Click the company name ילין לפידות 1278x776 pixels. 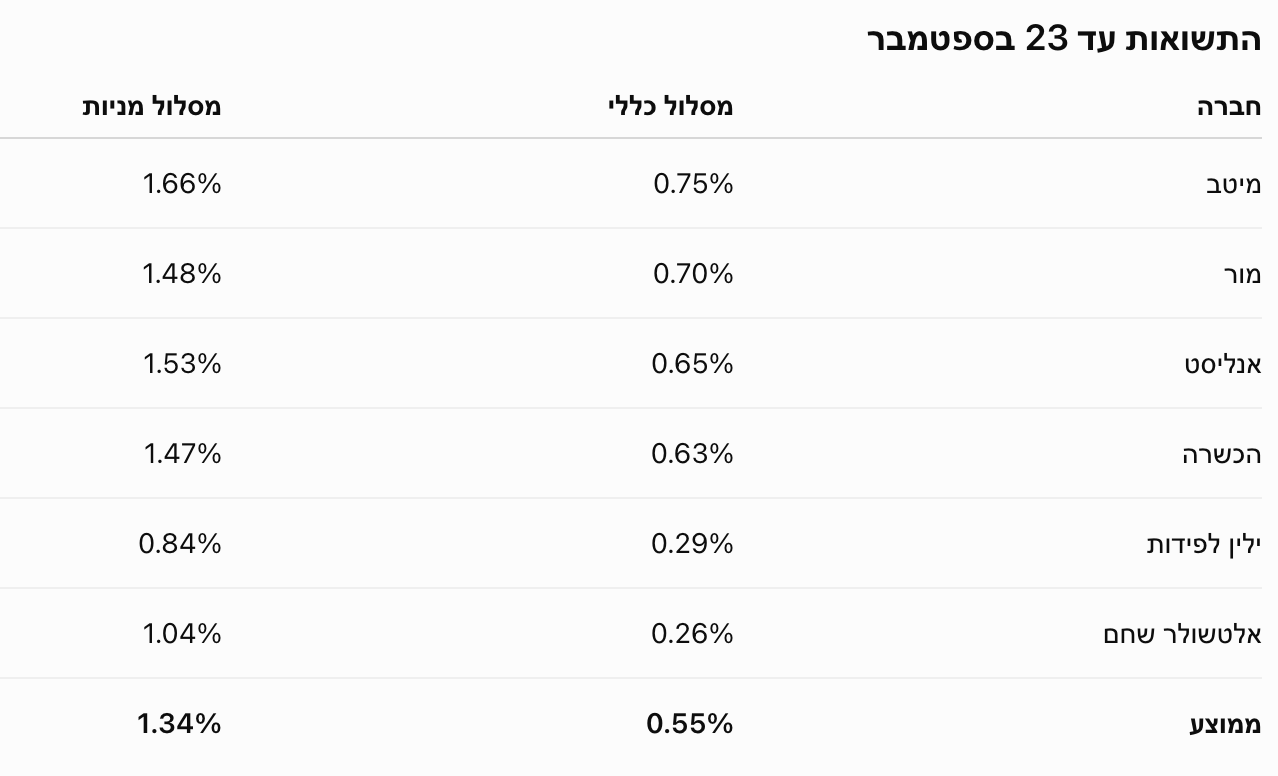1204,544
